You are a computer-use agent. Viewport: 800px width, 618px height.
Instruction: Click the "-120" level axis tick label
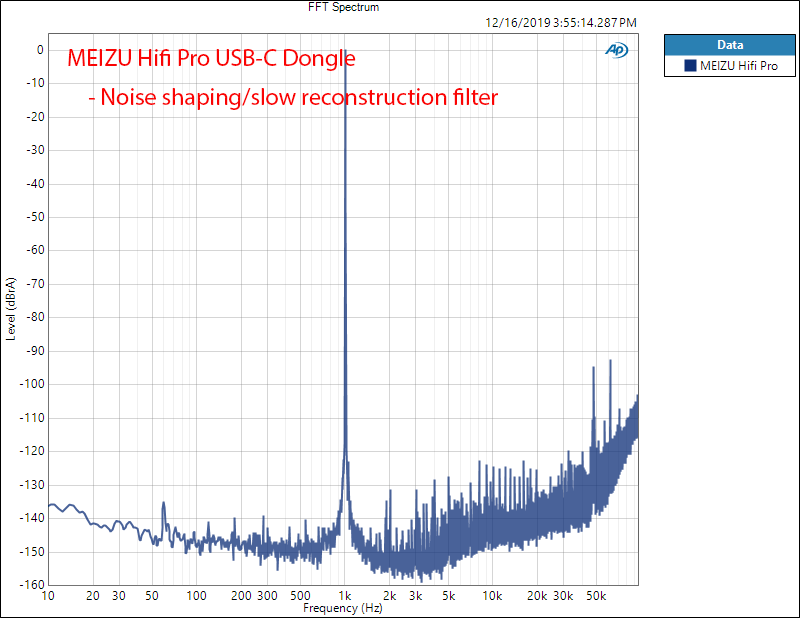[x=32, y=451]
